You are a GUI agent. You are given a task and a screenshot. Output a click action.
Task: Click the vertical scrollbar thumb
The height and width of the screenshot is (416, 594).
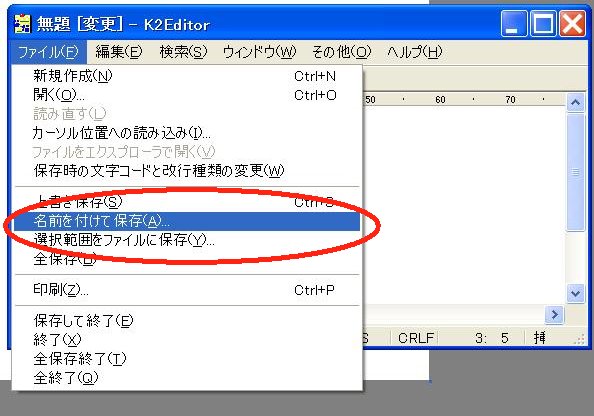tap(575, 172)
